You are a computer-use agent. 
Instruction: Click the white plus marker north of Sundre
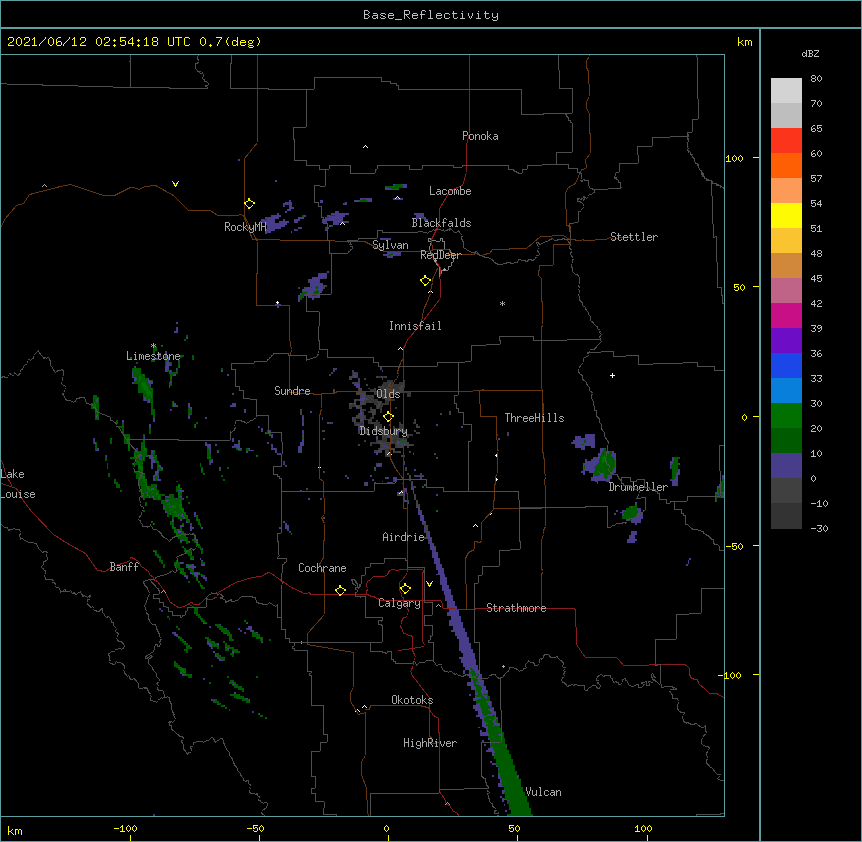278,303
